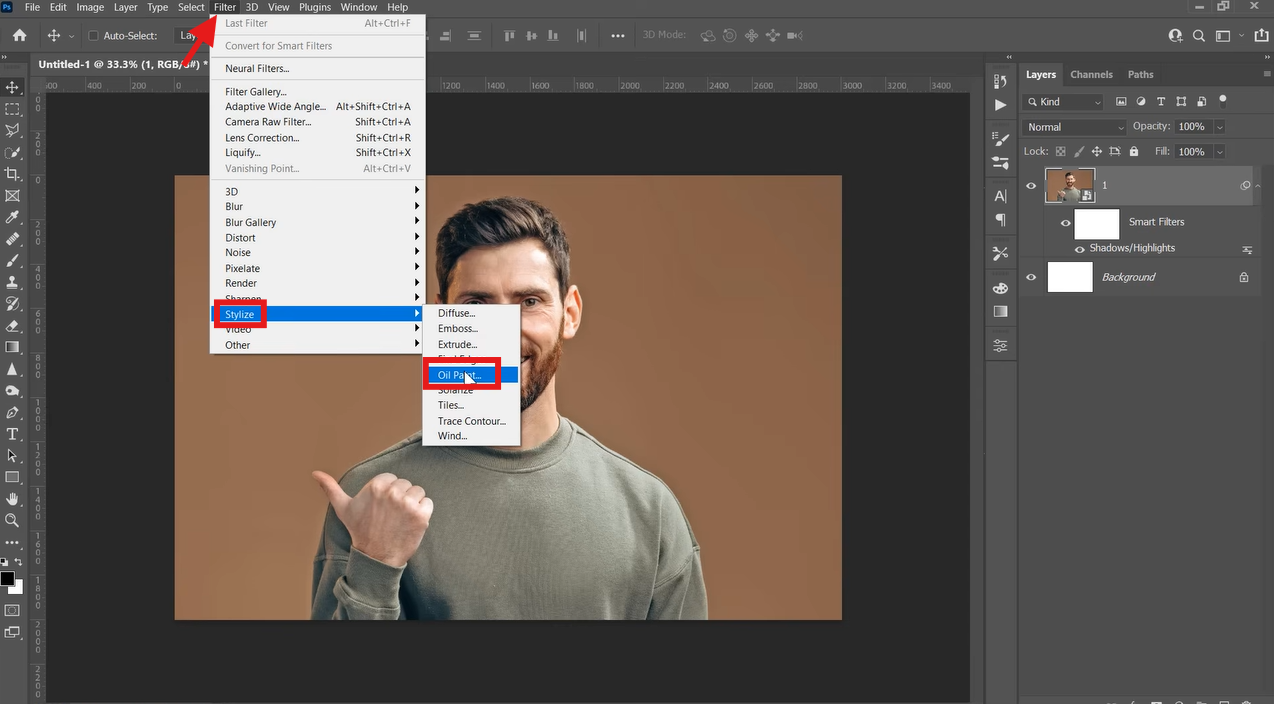Select the Rectangular Marquee tool

click(x=12, y=109)
